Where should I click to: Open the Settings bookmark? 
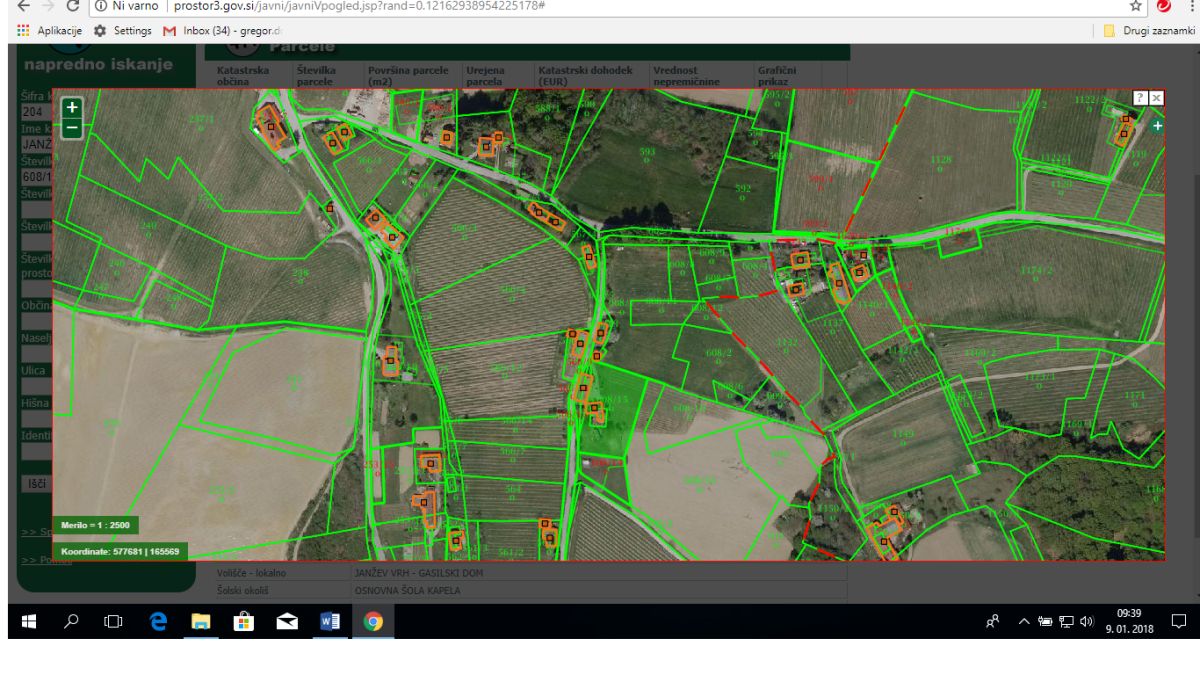click(122, 30)
